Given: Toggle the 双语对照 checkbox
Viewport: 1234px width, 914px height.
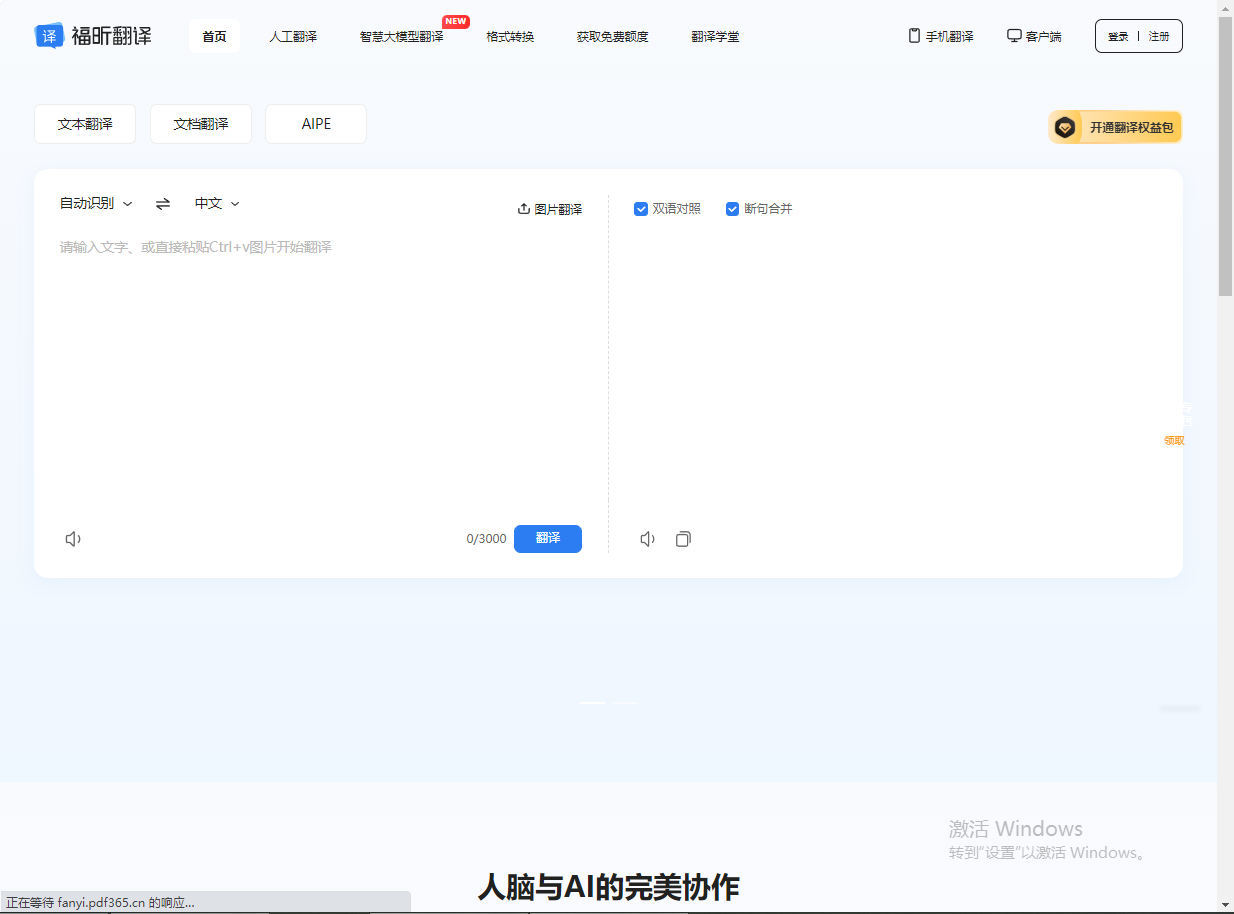Looking at the screenshot, I should click(x=641, y=209).
